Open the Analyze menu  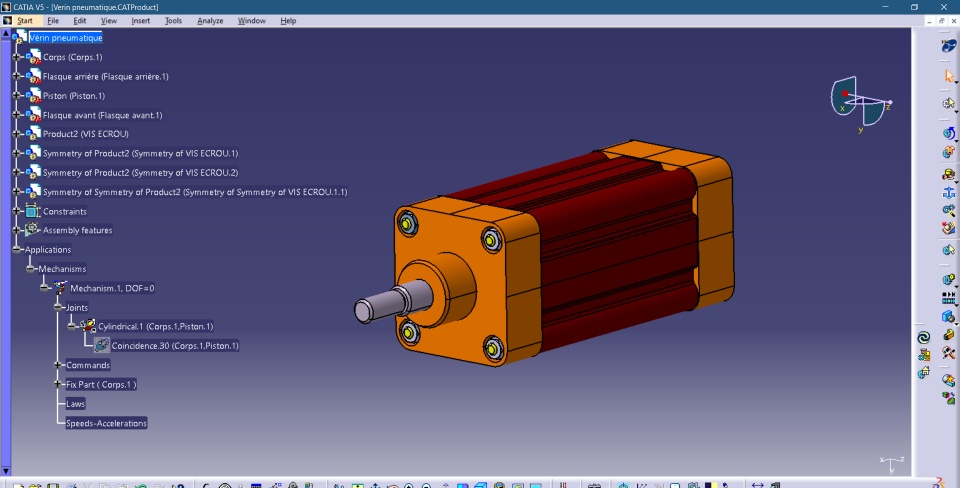click(210, 21)
